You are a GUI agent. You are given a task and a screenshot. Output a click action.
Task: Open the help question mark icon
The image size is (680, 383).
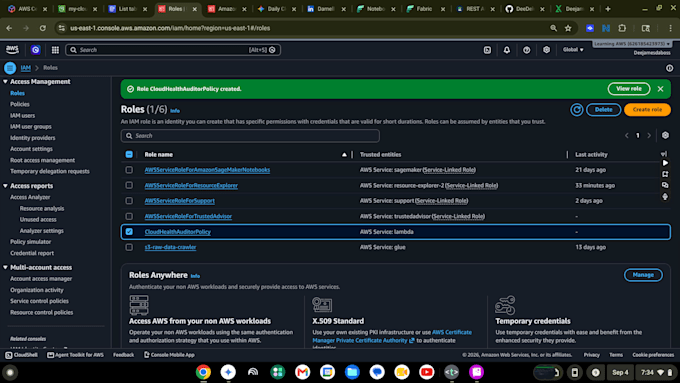(526, 50)
